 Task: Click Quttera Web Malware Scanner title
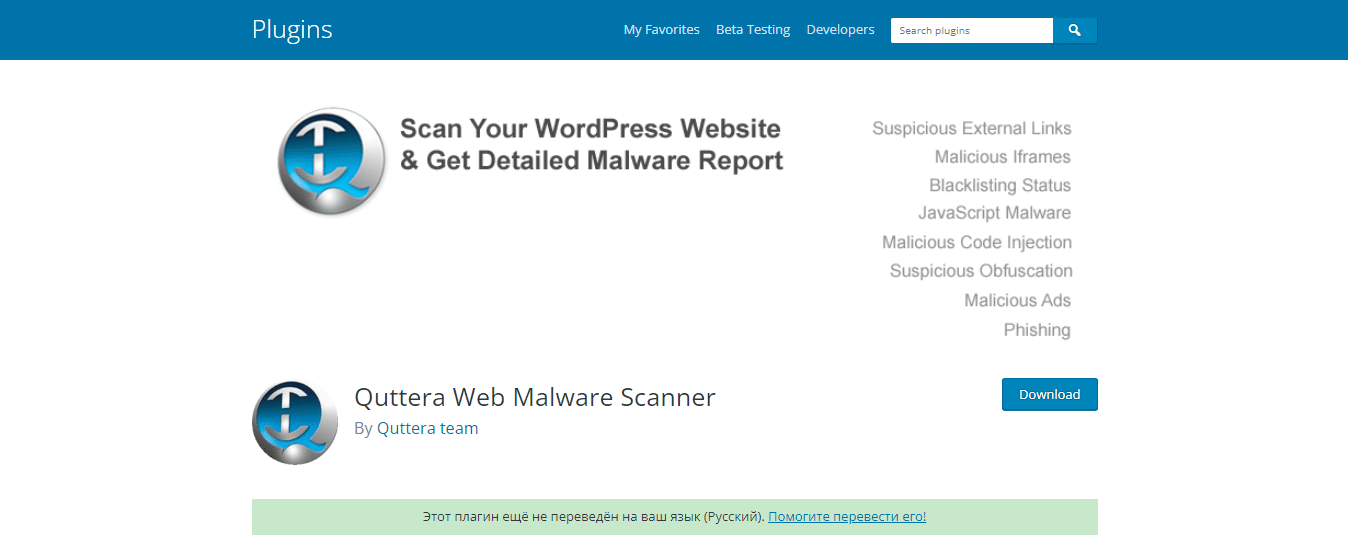pyautogui.click(x=535, y=397)
